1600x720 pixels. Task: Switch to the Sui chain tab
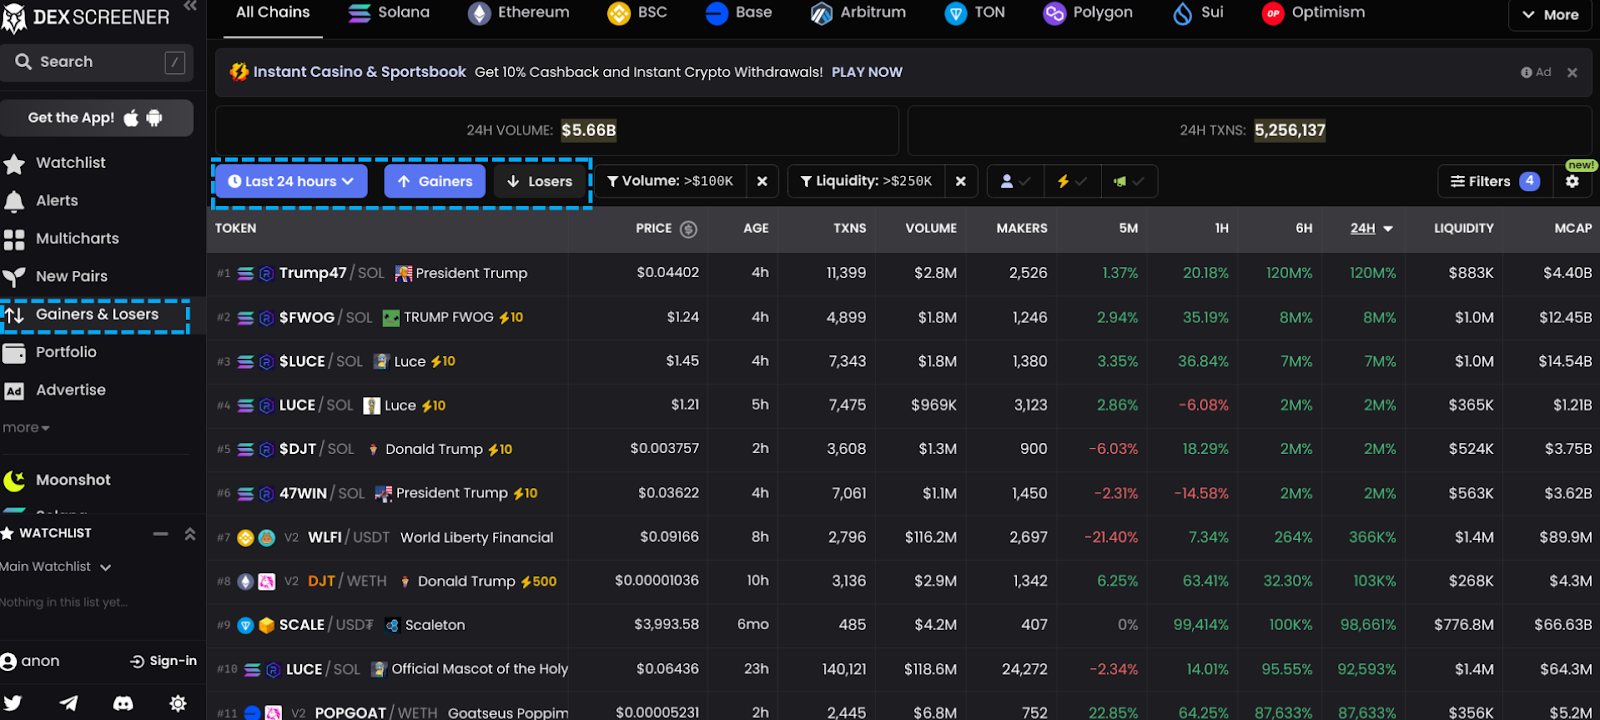[x=1198, y=13]
